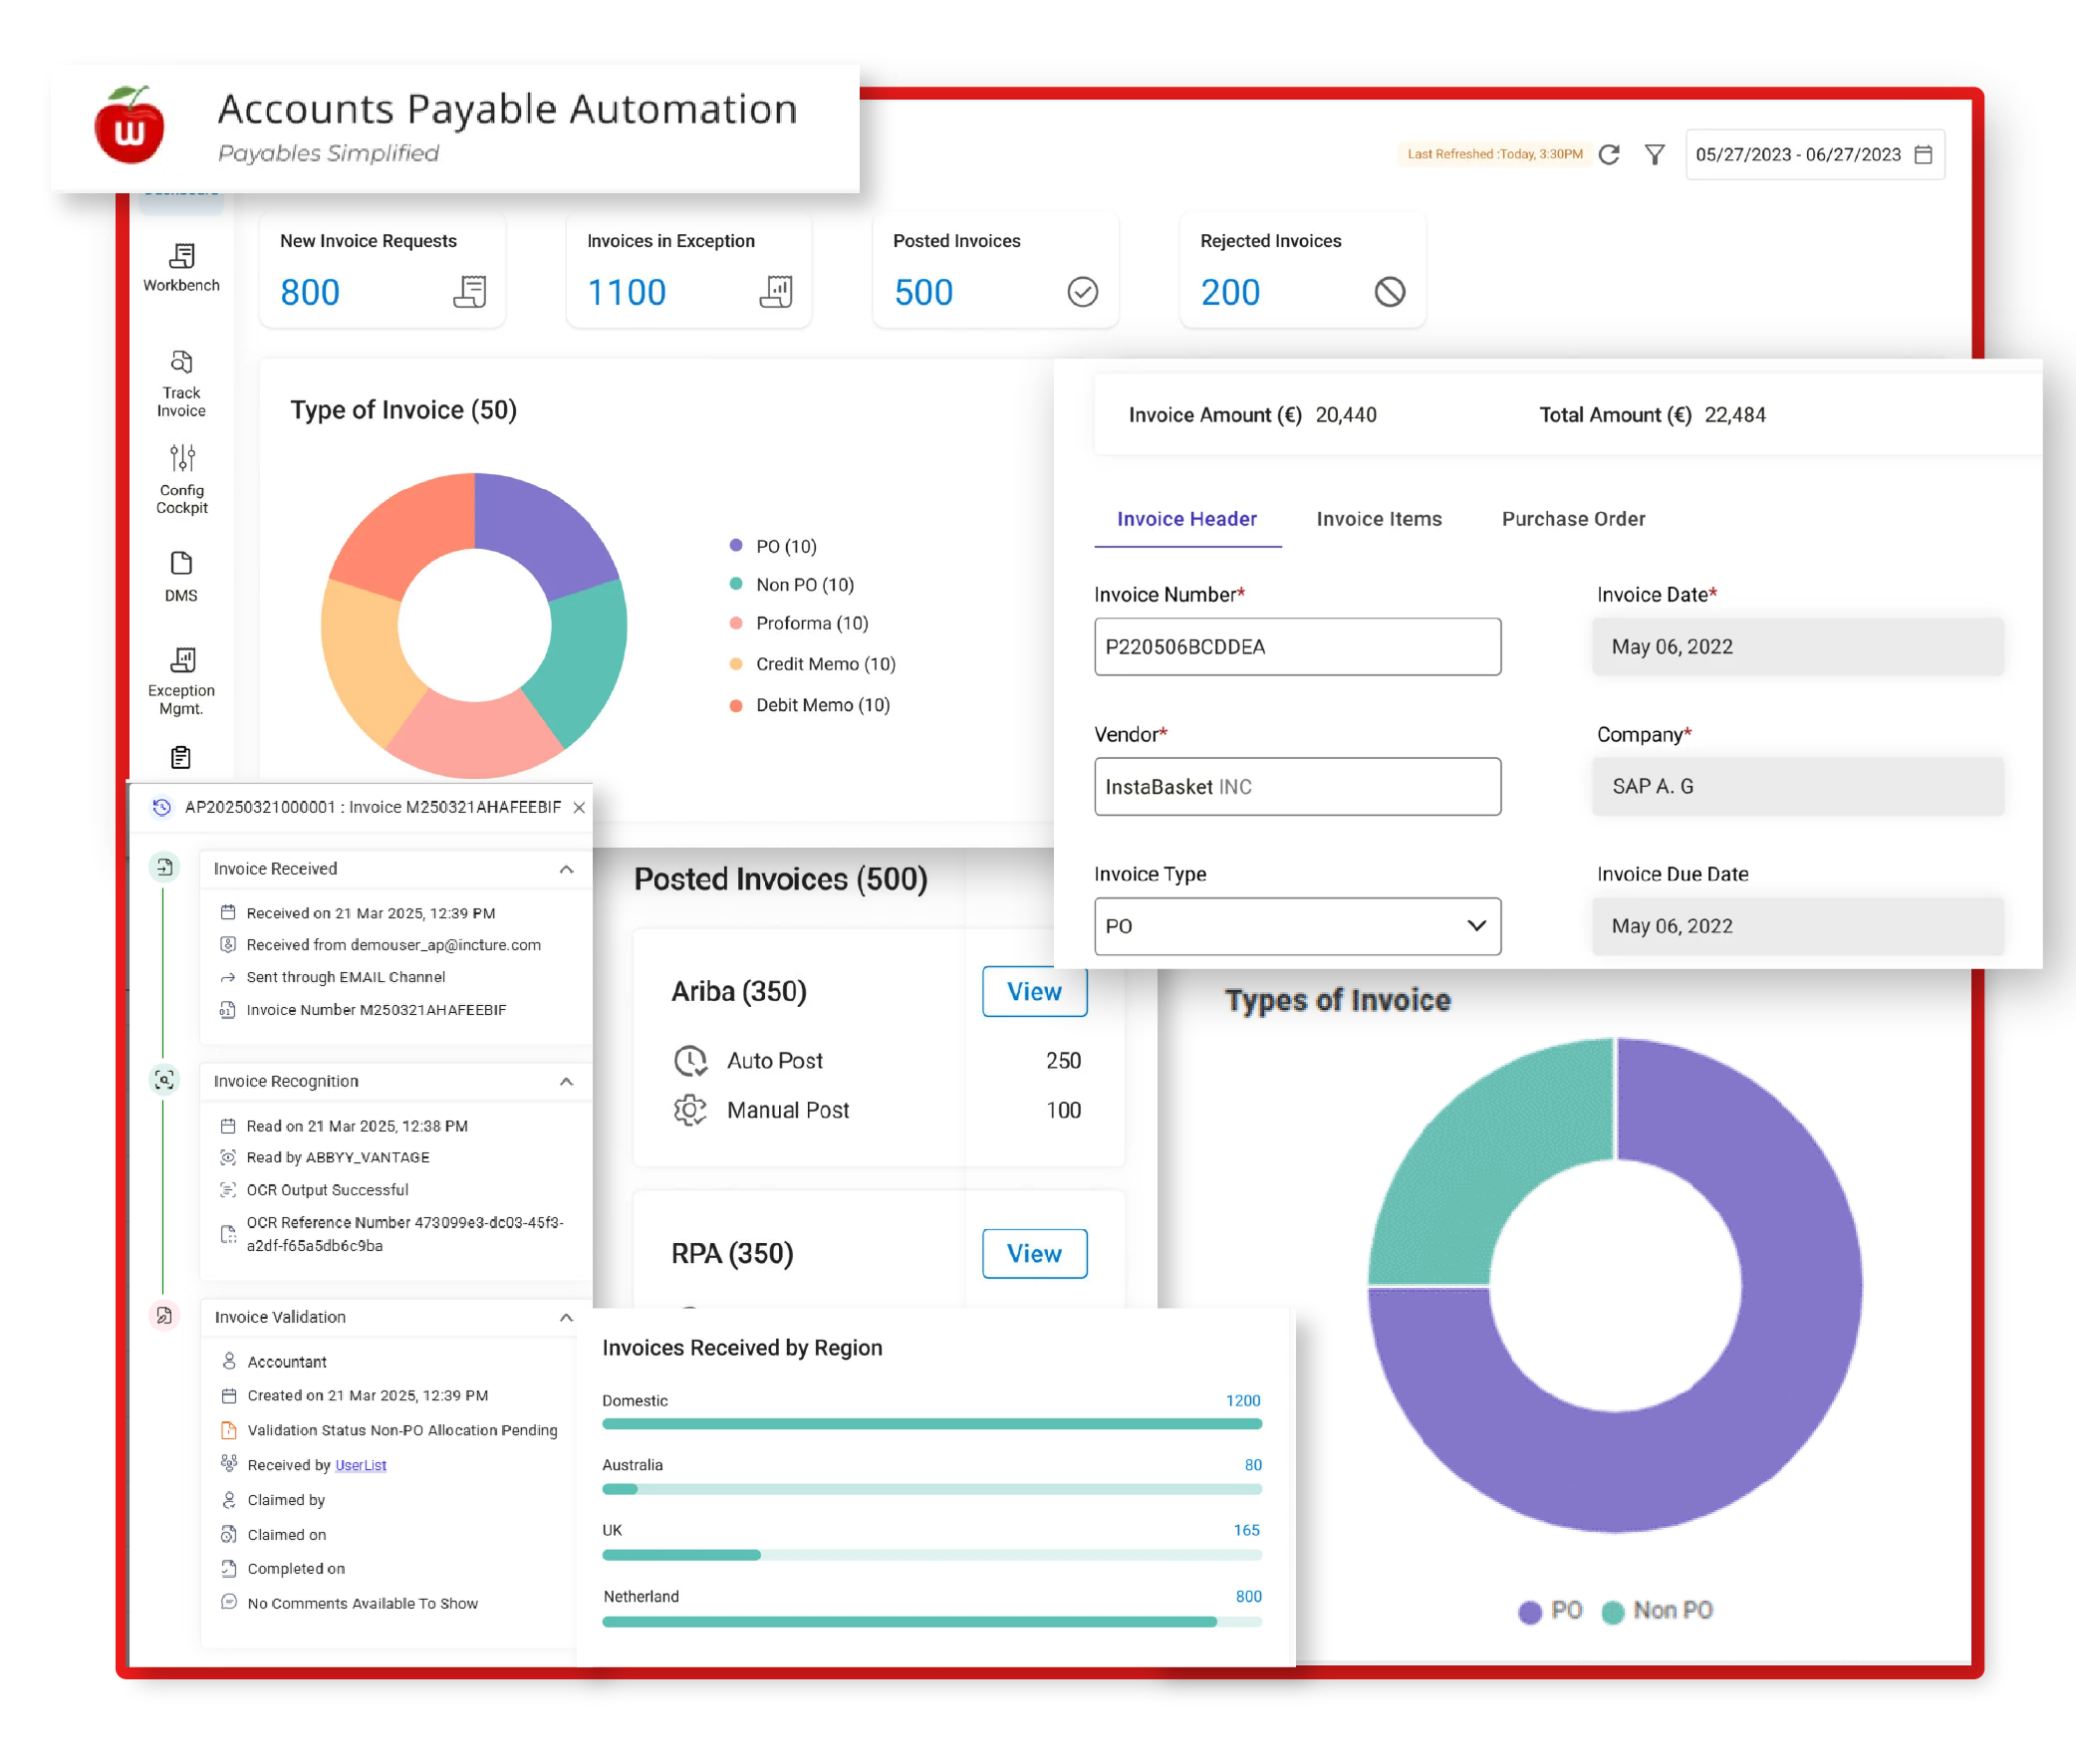Click the filter funnel icon
The width and height of the screenshot is (2076, 1764).
pyautogui.click(x=1655, y=155)
